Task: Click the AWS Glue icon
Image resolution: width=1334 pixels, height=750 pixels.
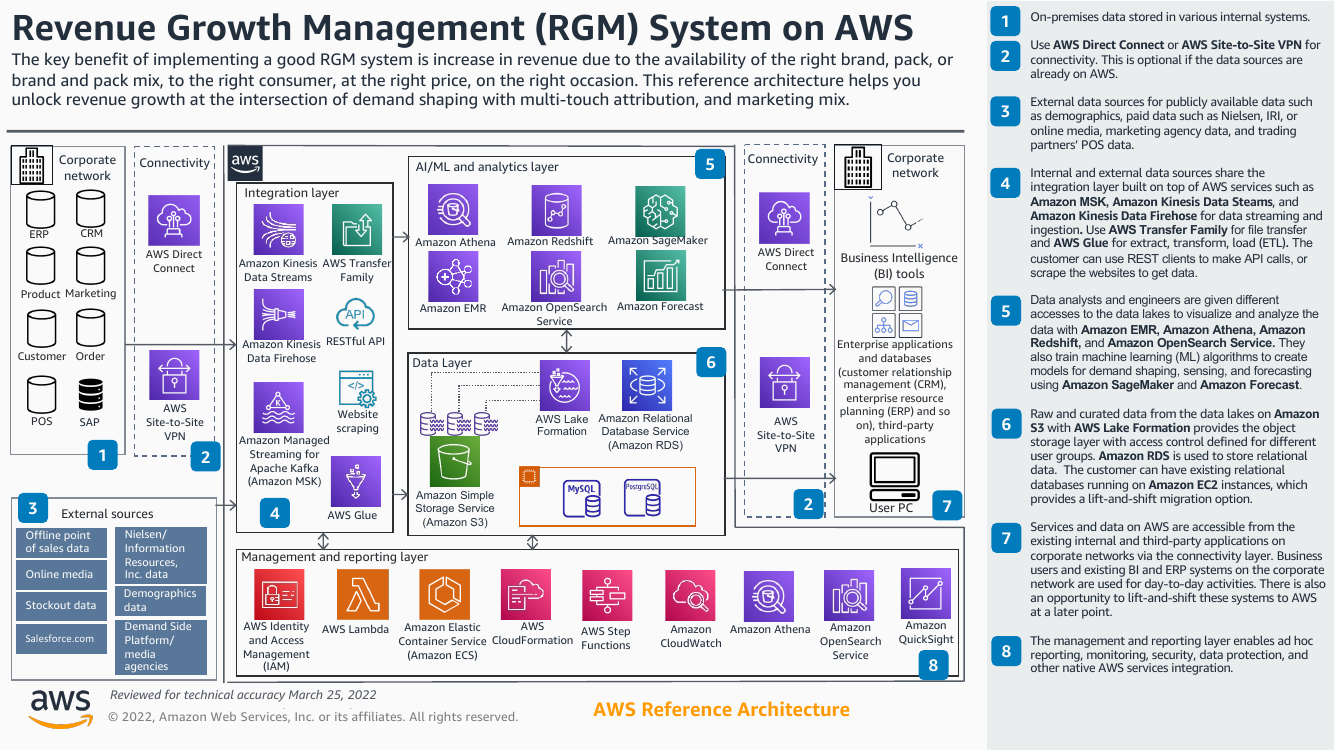Action: [x=354, y=482]
